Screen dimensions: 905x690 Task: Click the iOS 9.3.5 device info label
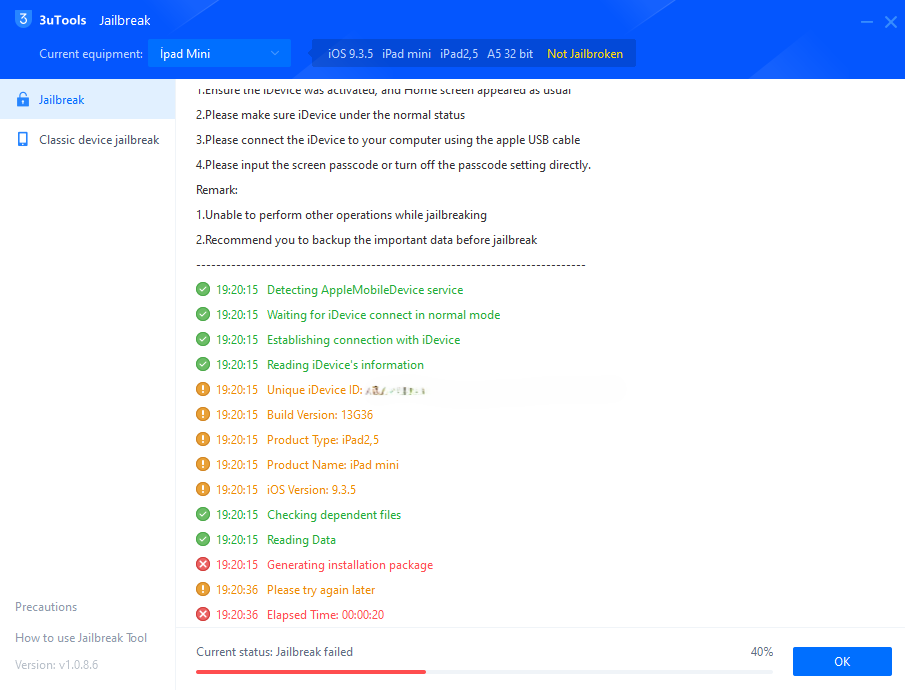[350, 54]
